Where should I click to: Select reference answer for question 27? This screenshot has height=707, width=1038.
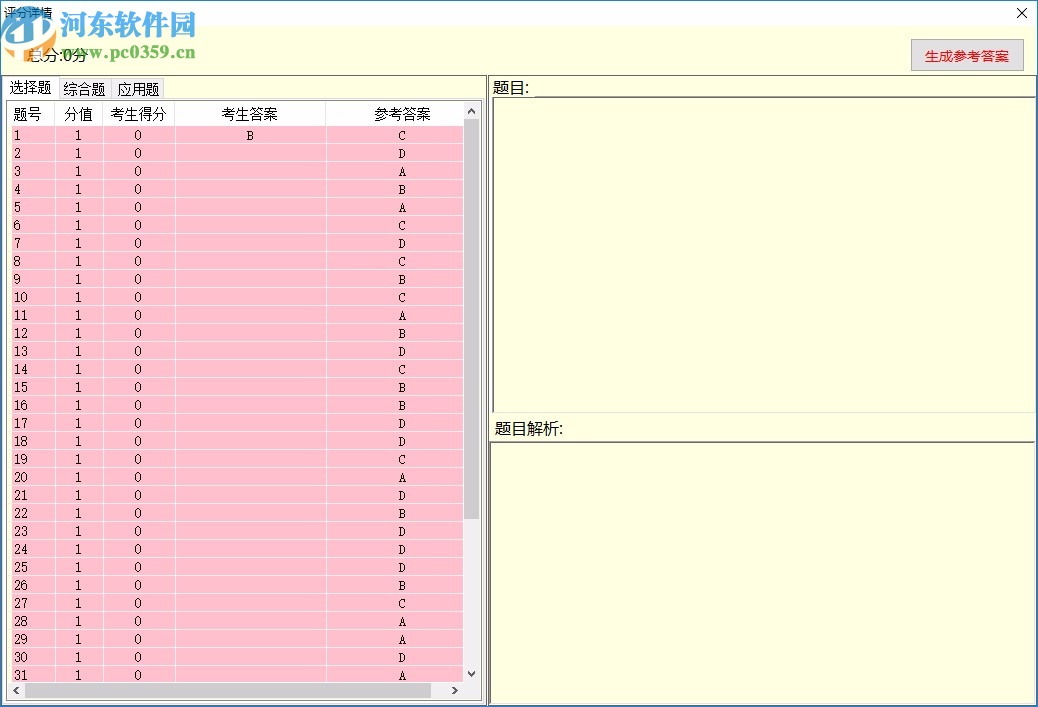coord(402,602)
